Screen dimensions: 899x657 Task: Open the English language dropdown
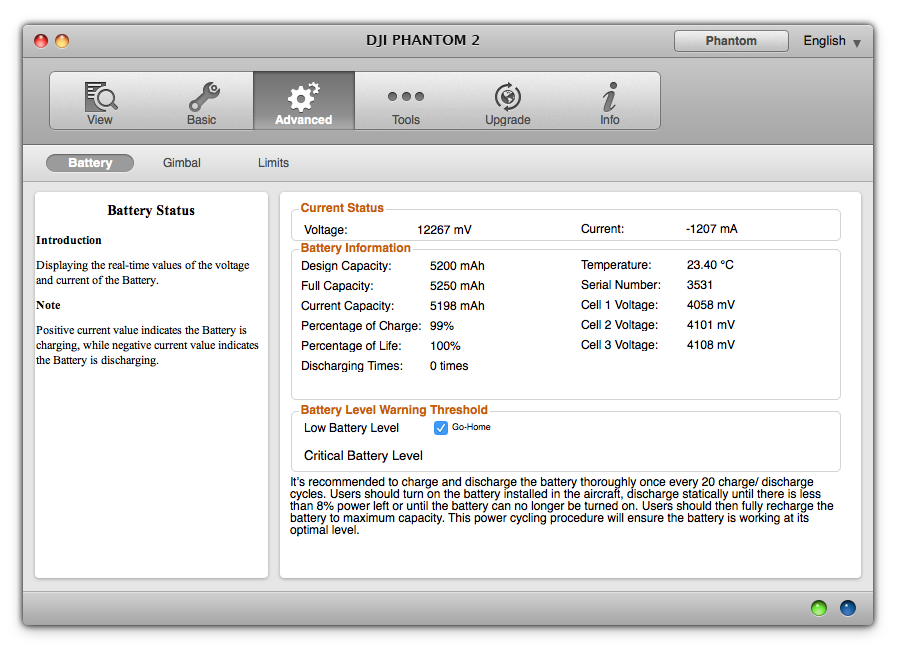click(x=831, y=41)
